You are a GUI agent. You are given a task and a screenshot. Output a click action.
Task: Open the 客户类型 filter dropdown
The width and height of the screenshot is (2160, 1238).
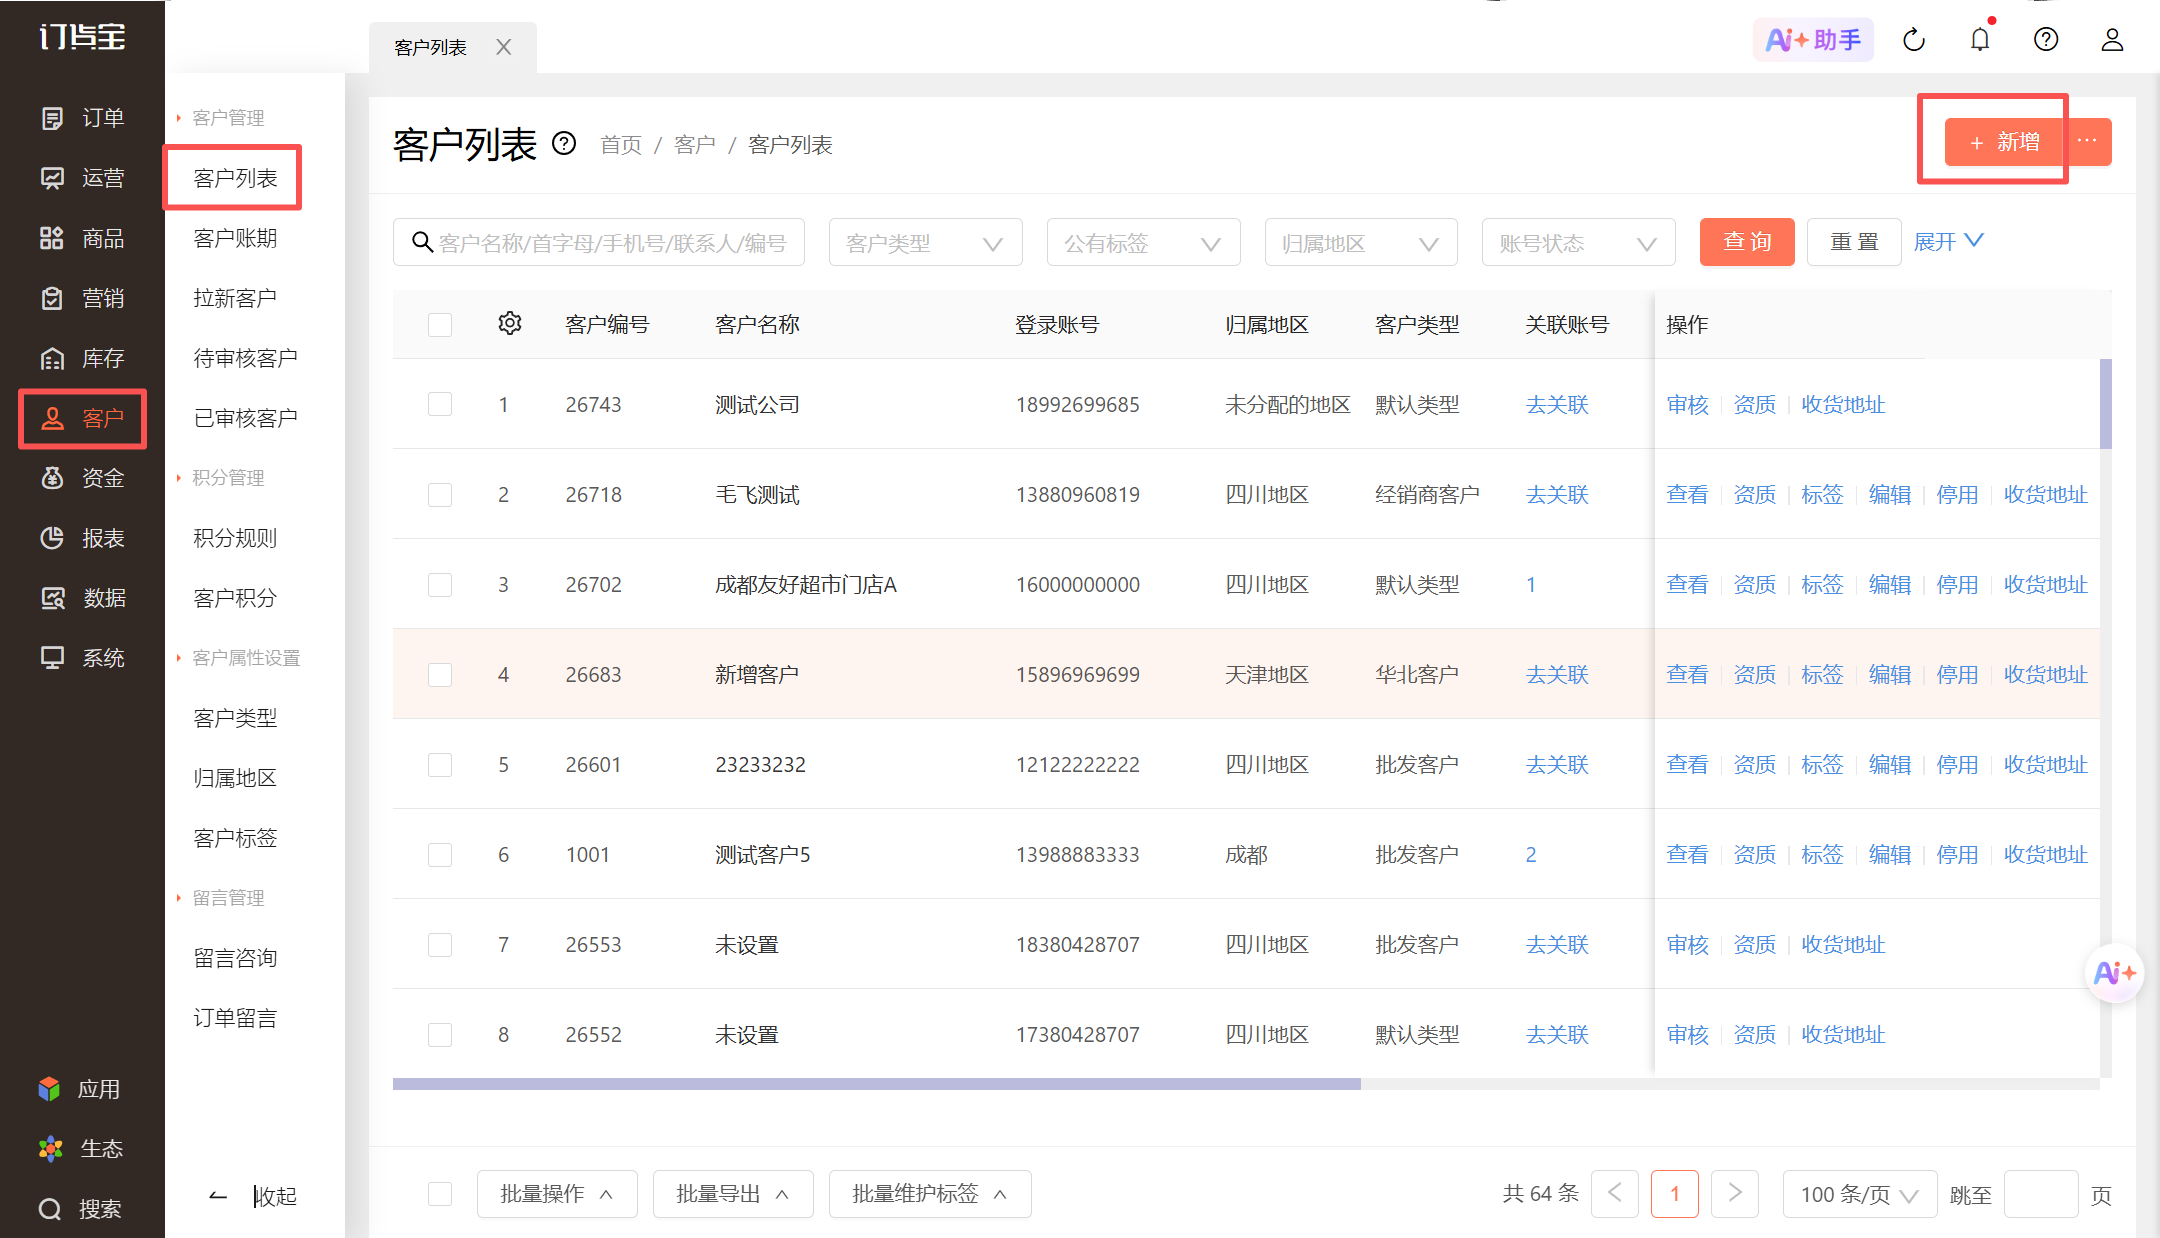point(925,243)
